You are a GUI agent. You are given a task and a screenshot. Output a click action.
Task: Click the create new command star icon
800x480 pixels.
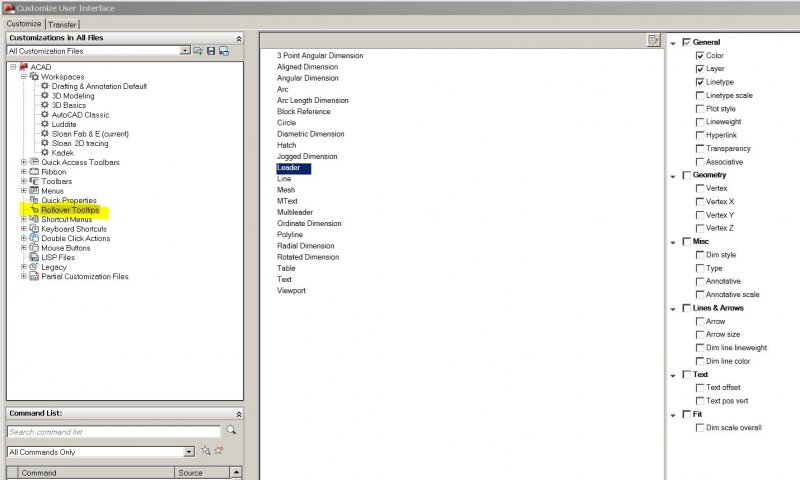[219, 450]
